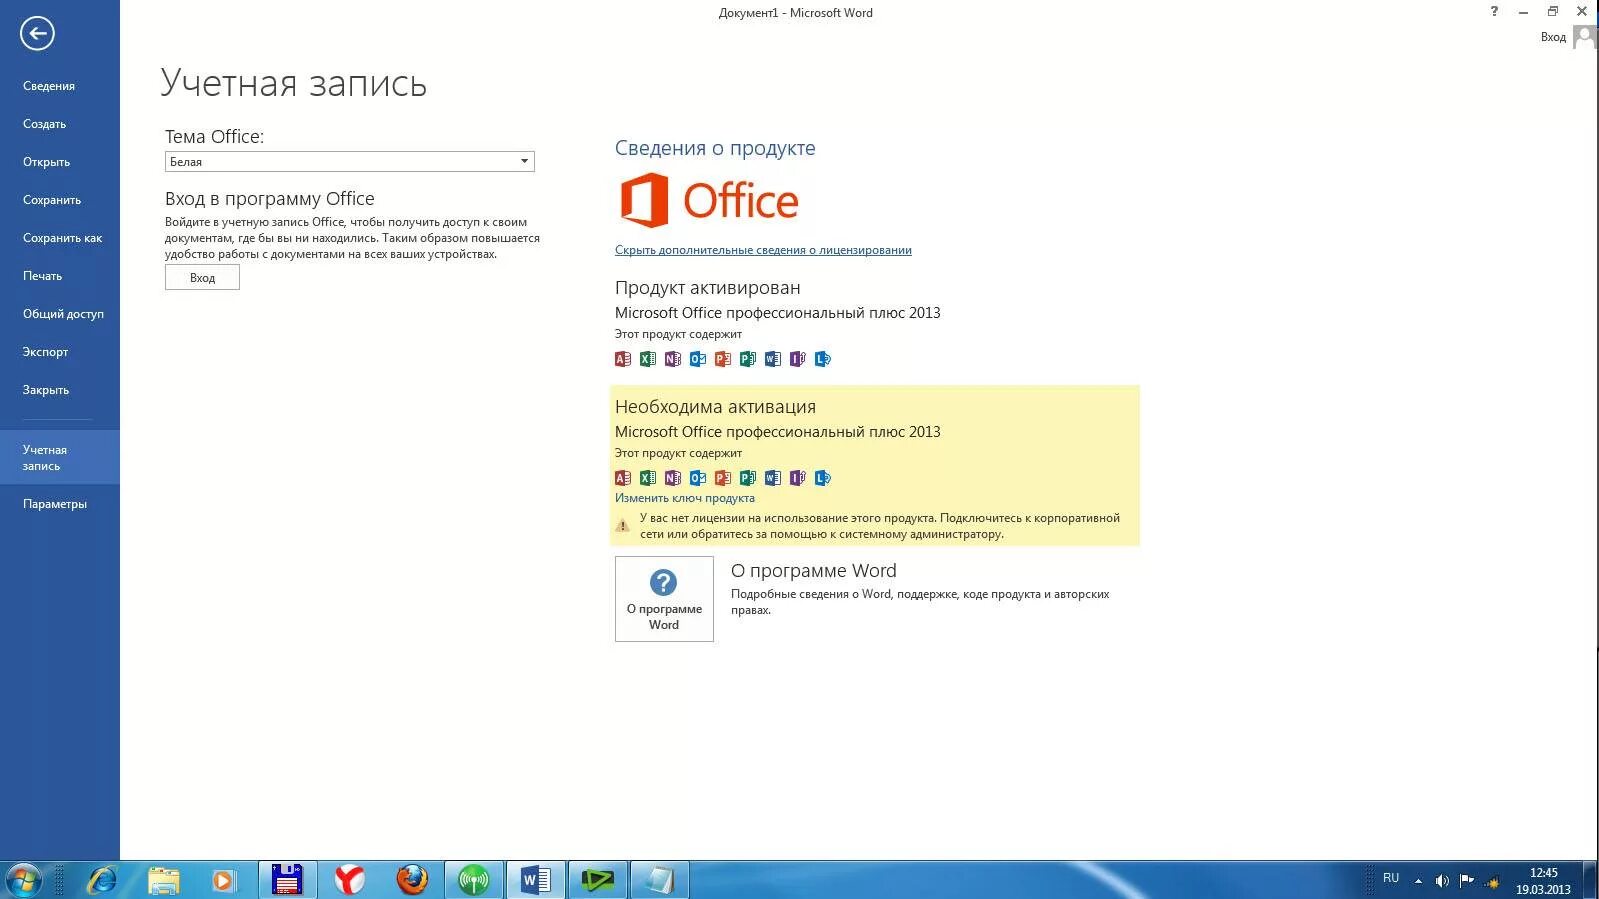1599x899 pixels.
Task: Click the Lync icon under Продукт активирован
Action: click(x=823, y=359)
